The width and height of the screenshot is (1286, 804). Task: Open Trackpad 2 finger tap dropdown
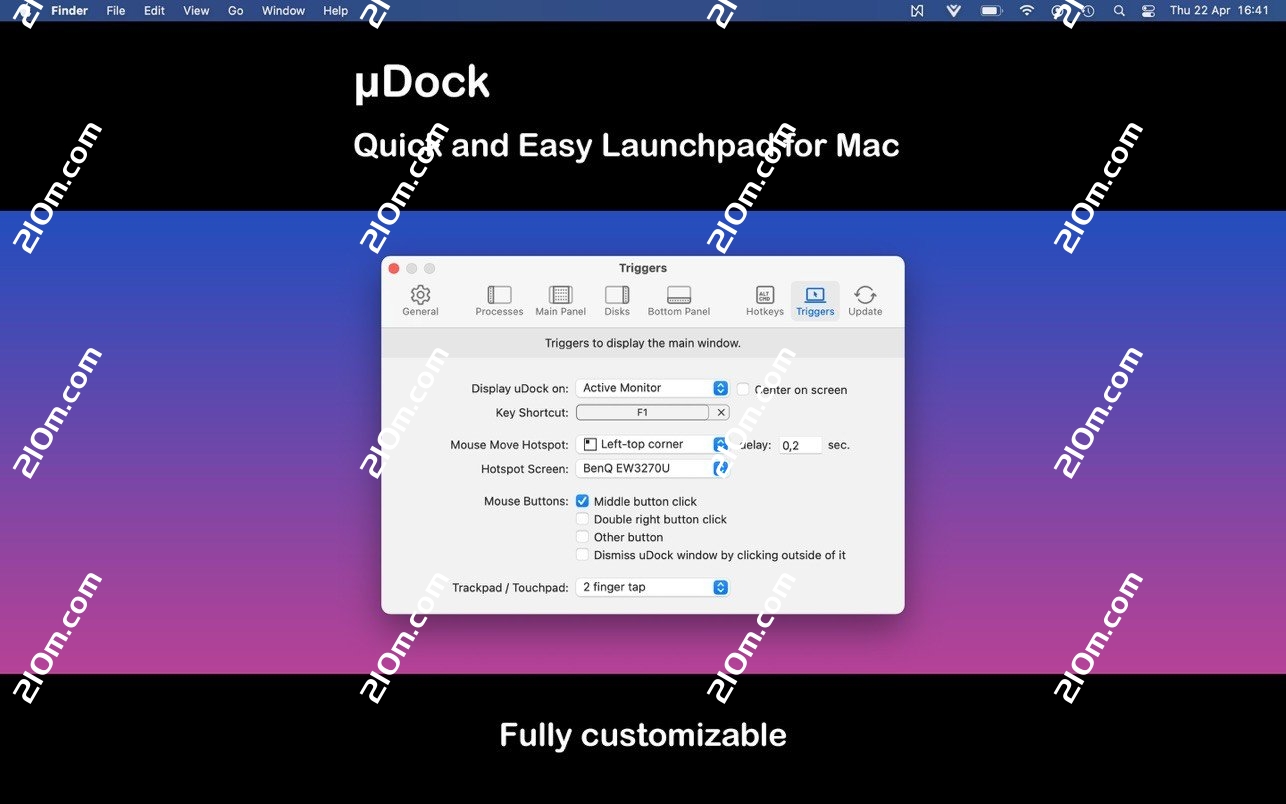click(652, 587)
